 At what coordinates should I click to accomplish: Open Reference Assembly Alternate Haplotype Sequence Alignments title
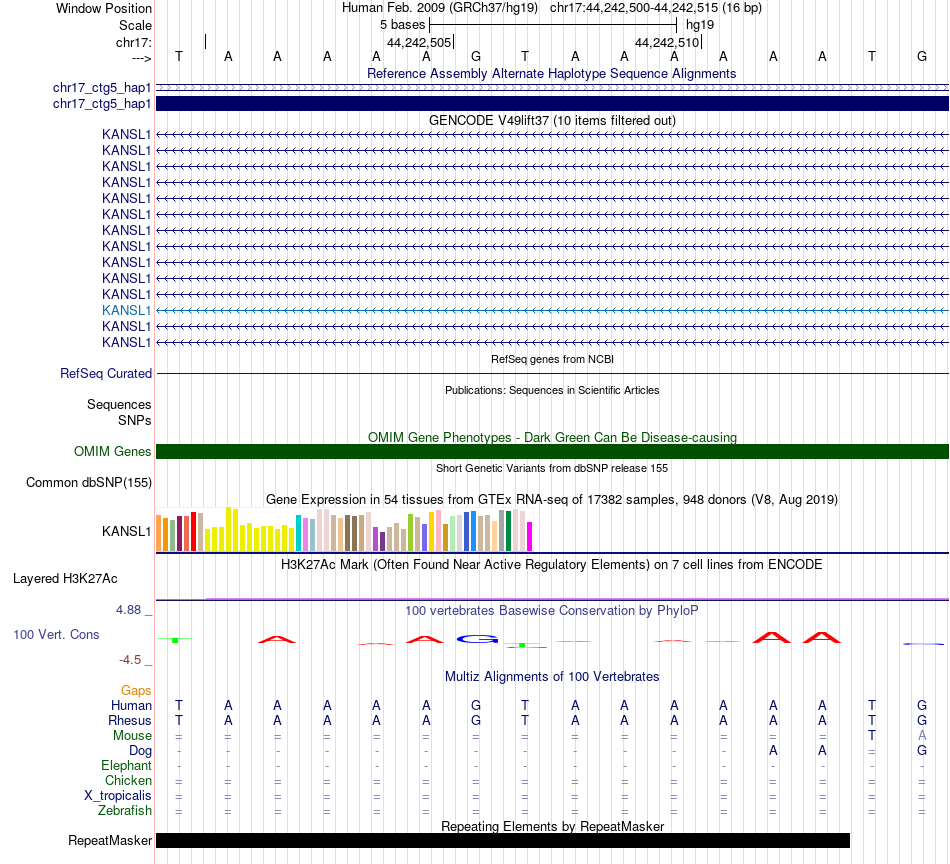(x=551, y=73)
